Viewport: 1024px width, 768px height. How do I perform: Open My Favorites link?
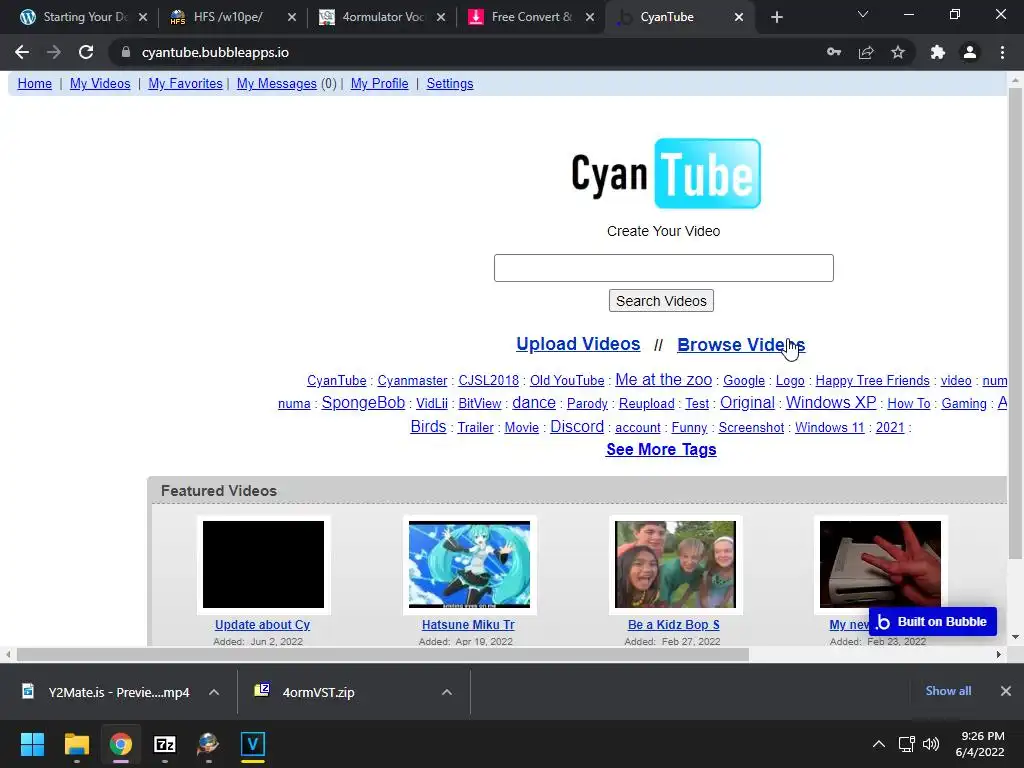click(x=185, y=84)
